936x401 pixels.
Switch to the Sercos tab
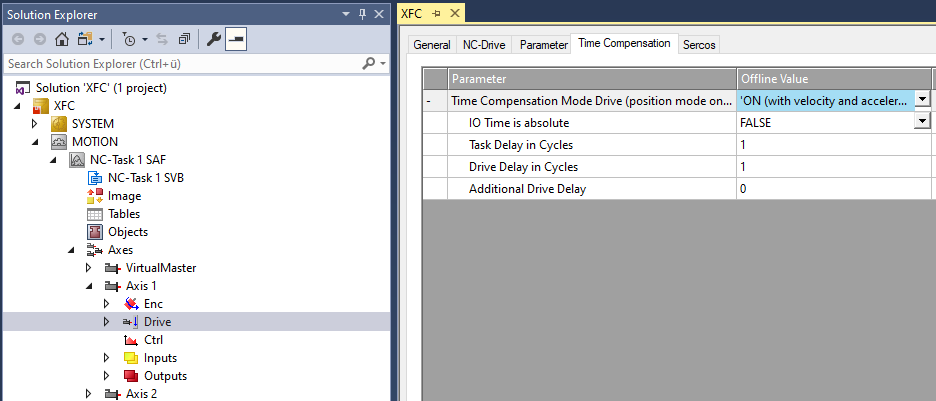click(x=699, y=45)
